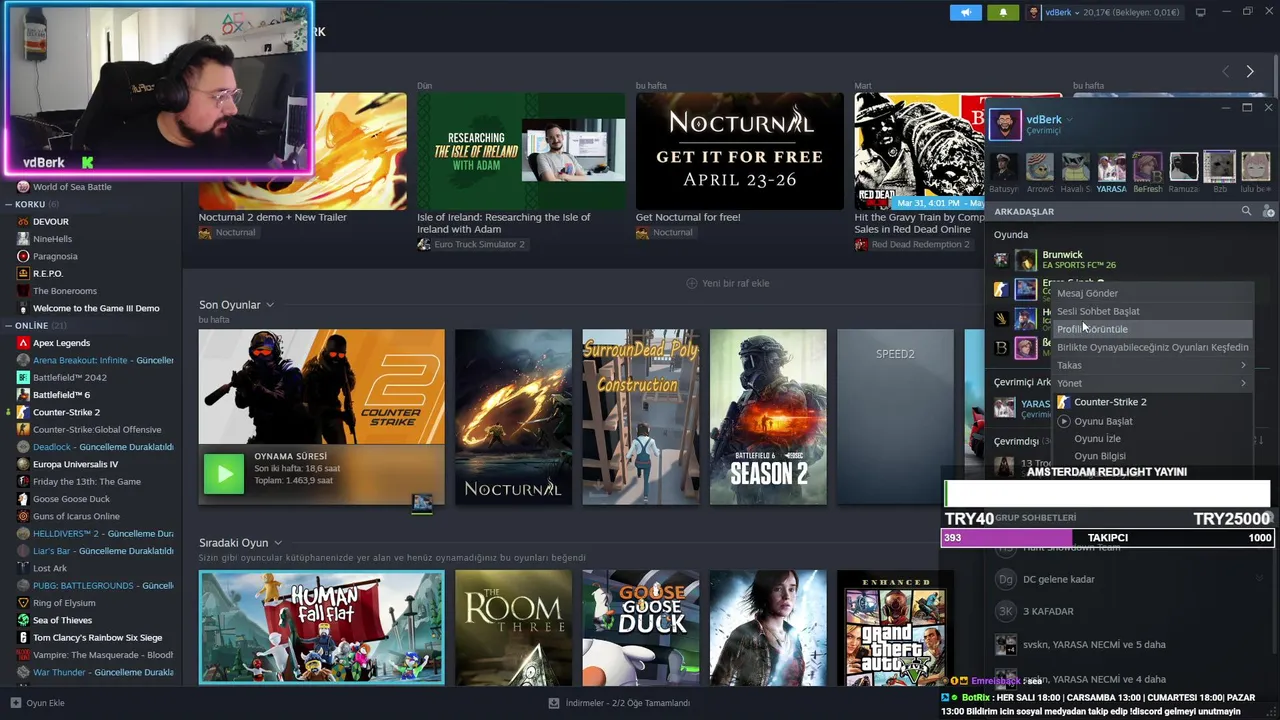Viewport: 1280px width, 720px height.
Task: Click the Counter-Strike 2 icon in context menu
Action: pos(1064,402)
